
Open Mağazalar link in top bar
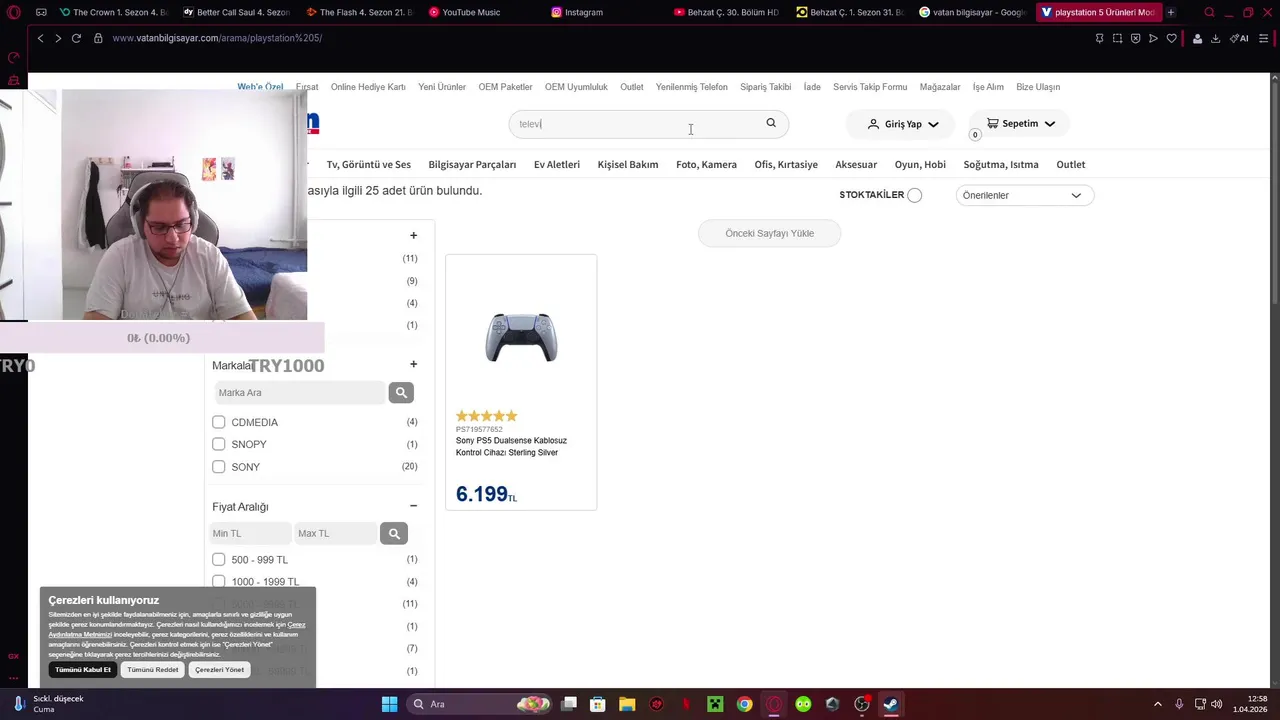click(x=940, y=87)
